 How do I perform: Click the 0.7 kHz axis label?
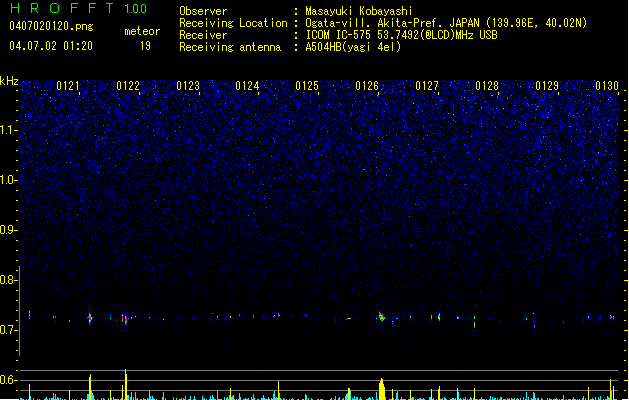click(x=8, y=330)
